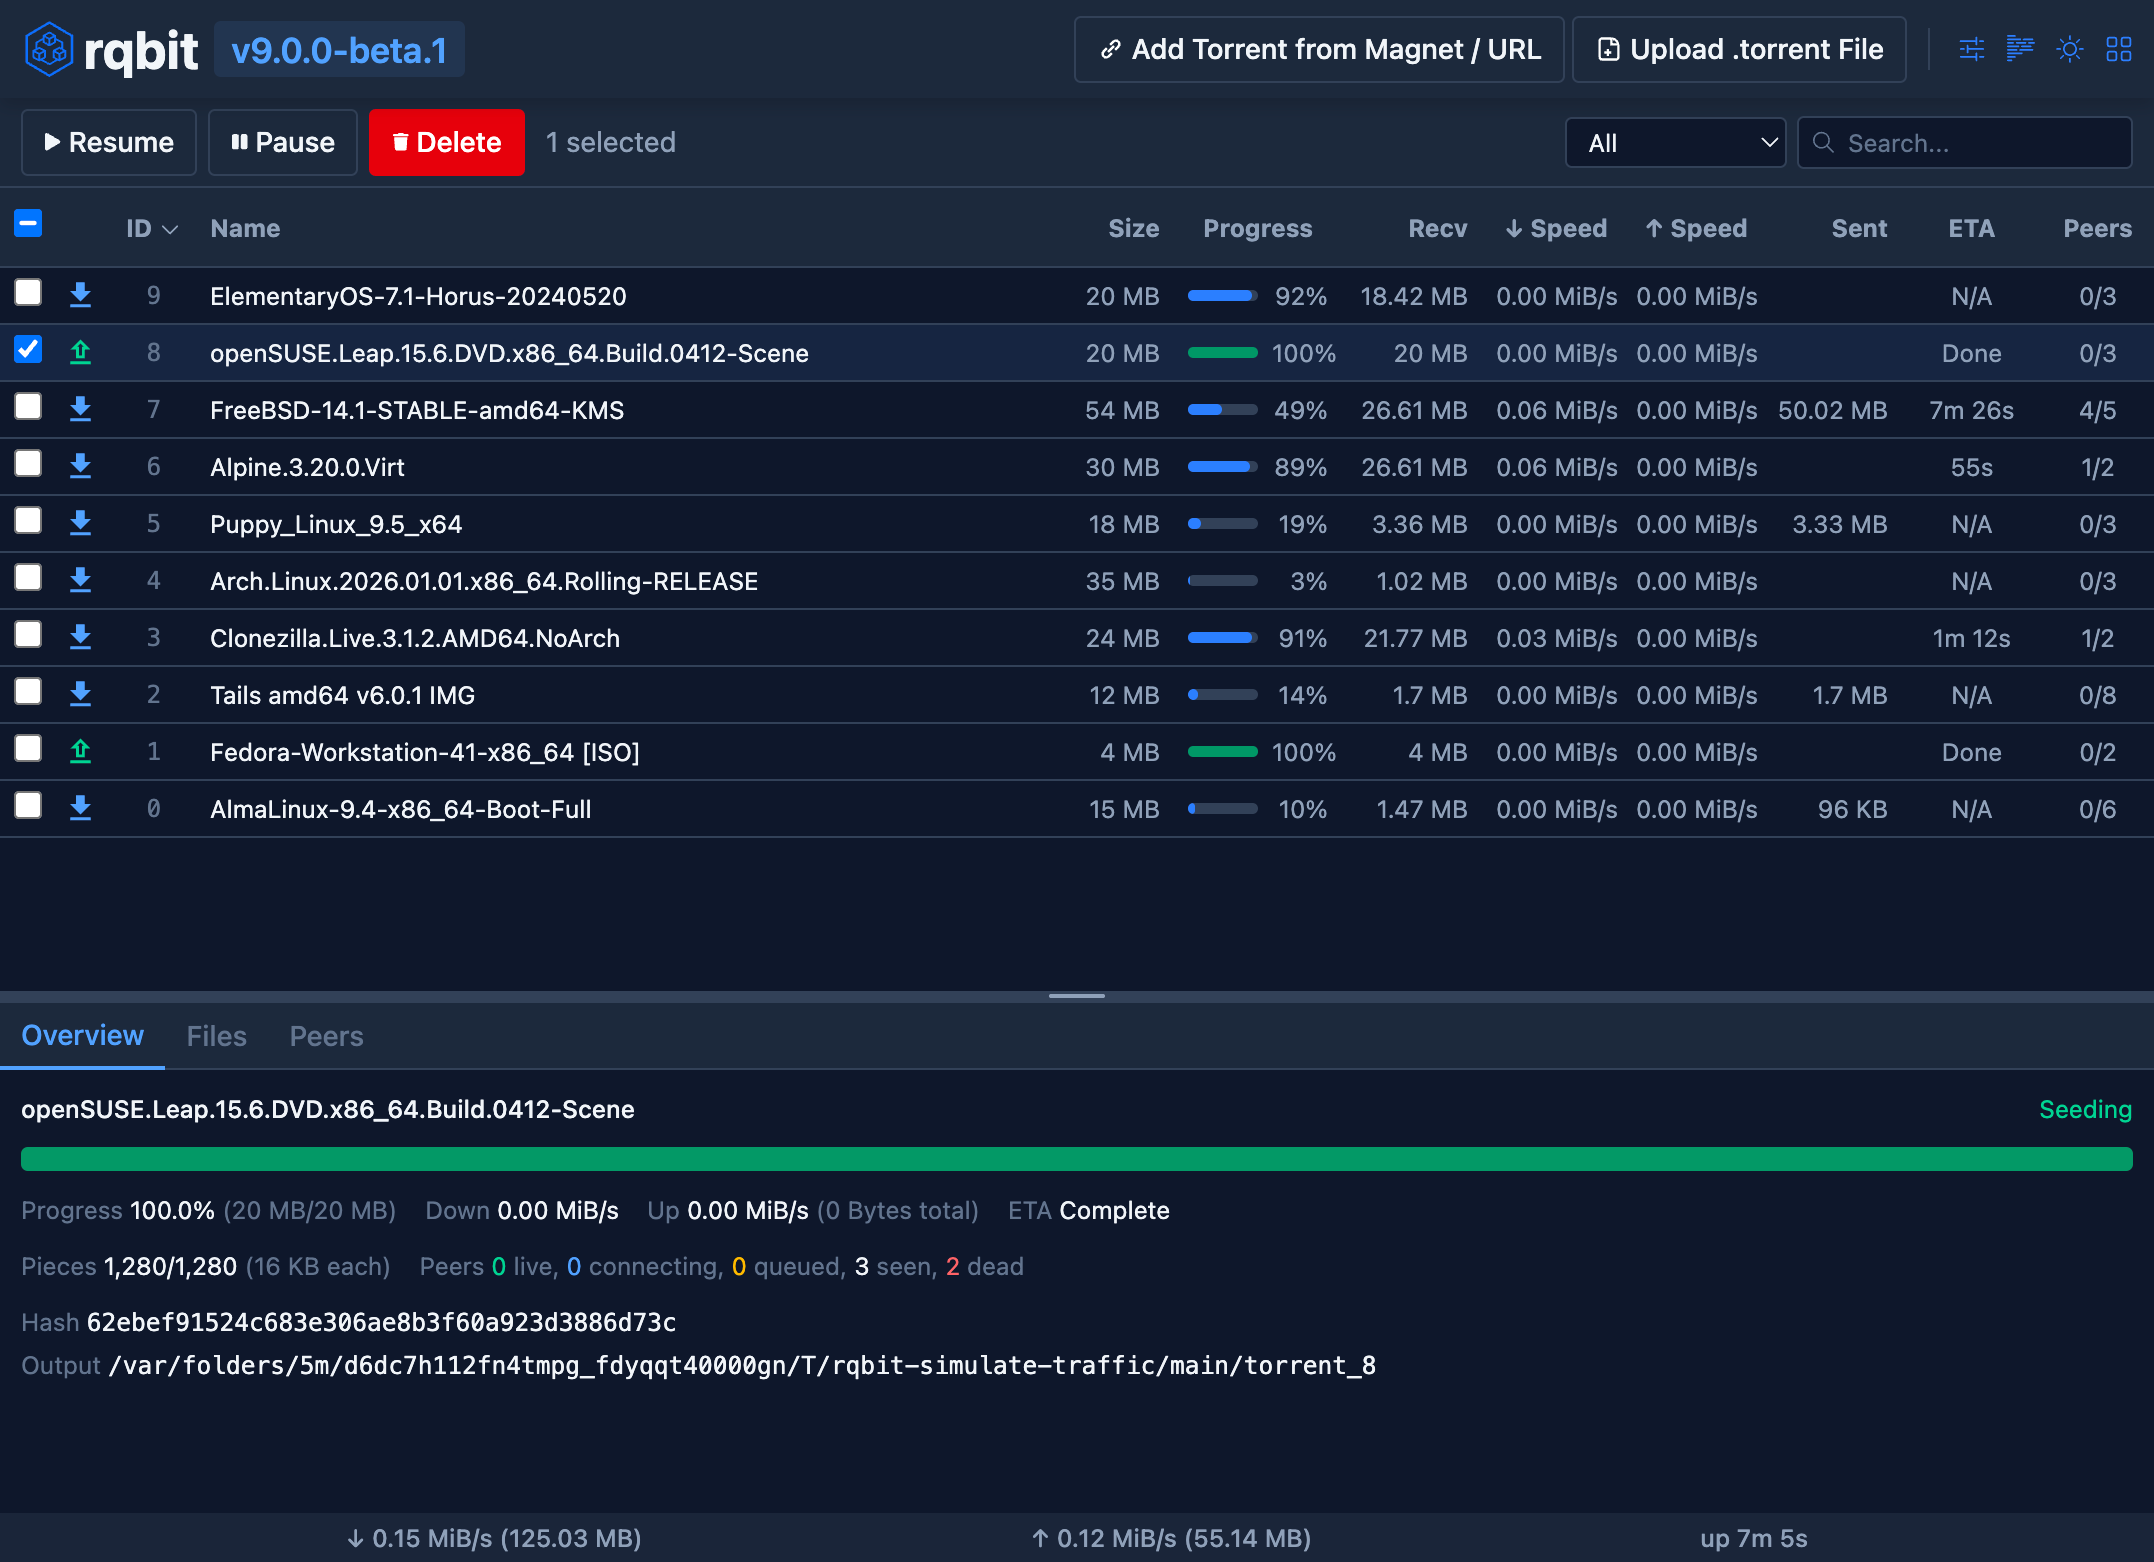
Task: Click the '50.02 MB' Sent value for FreeBSD
Action: [x=1832, y=410]
